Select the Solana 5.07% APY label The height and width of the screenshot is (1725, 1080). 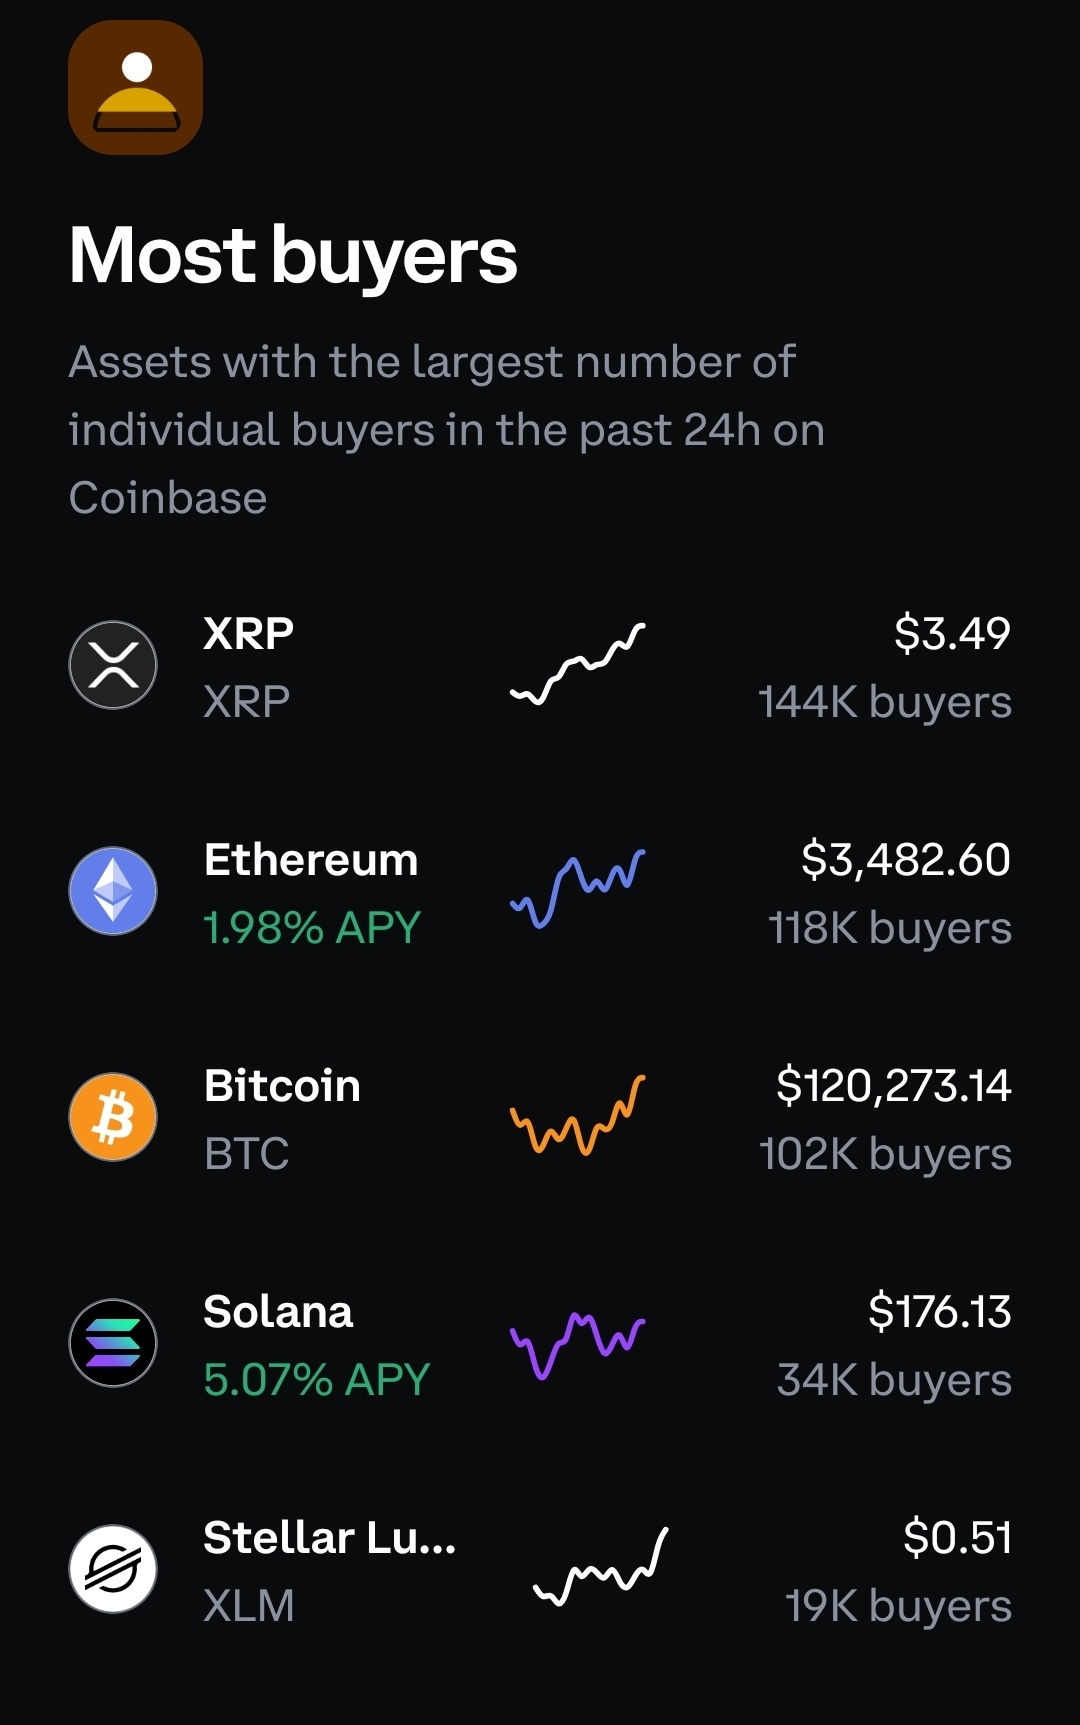coord(317,1380)
